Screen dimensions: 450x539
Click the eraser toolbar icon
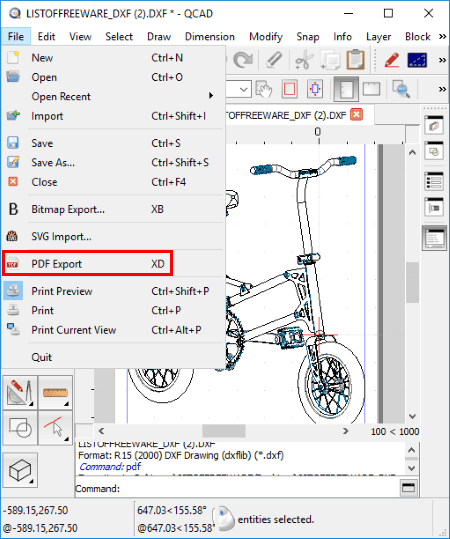tap(274, 60)
